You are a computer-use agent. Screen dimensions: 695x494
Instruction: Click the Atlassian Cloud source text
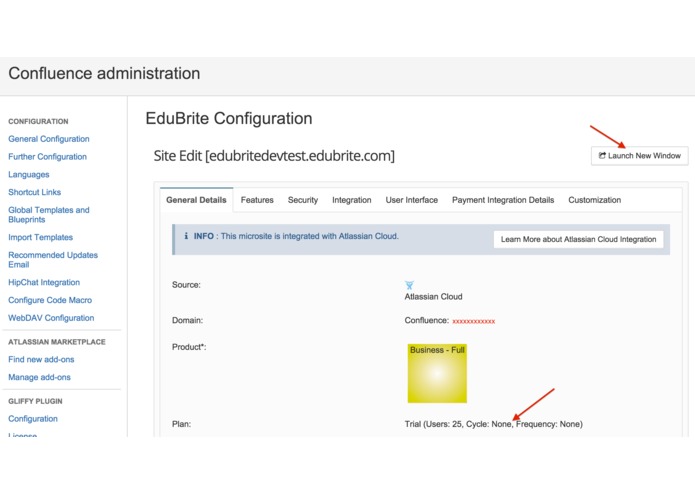[x=433, y=296]
